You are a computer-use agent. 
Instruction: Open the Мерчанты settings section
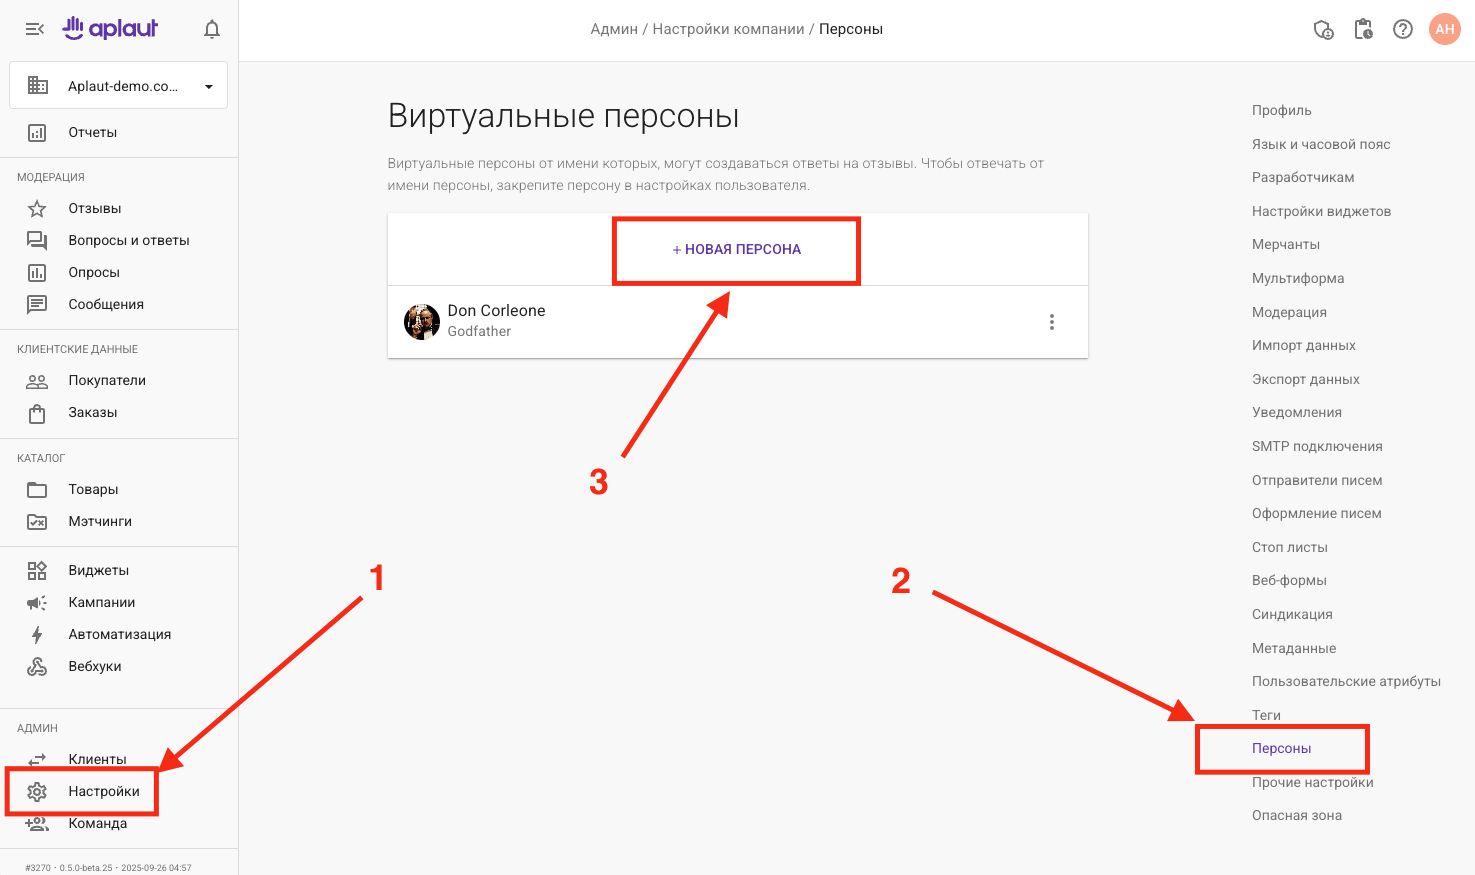click(x=1286, y=244)
